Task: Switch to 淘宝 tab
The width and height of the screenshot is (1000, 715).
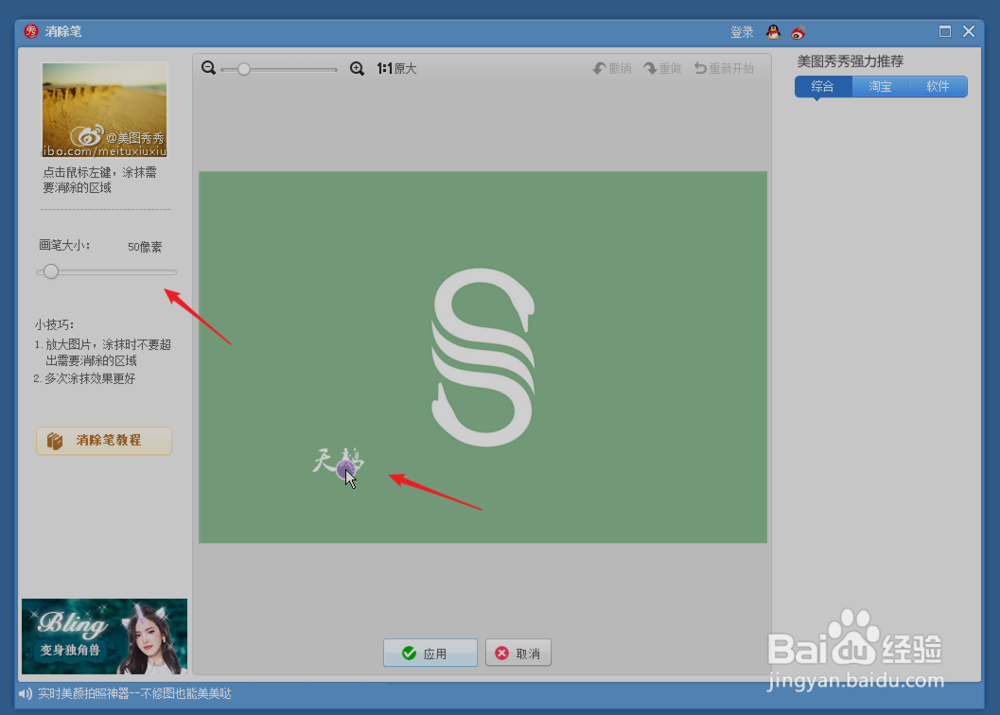Action: pos(880,87)
